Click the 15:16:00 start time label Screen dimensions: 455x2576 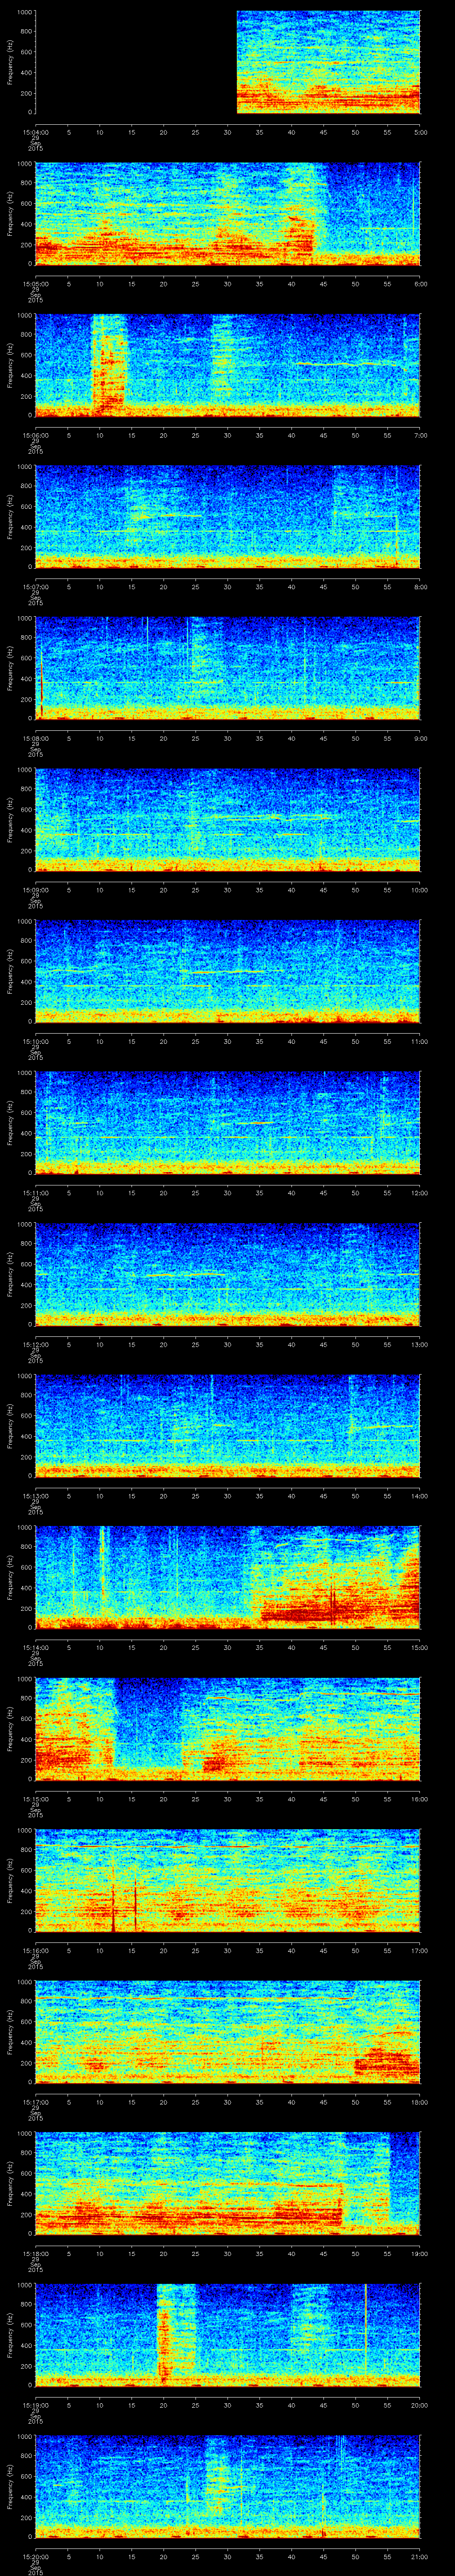click(x=35, y=1950)
